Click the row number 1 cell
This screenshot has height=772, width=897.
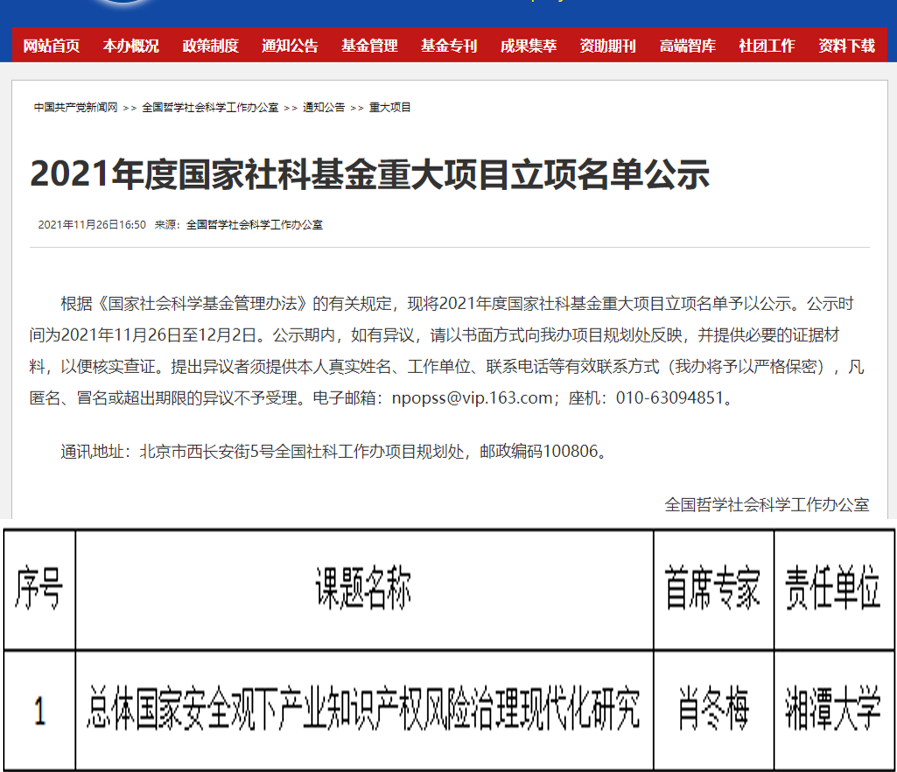coord(39,710)
